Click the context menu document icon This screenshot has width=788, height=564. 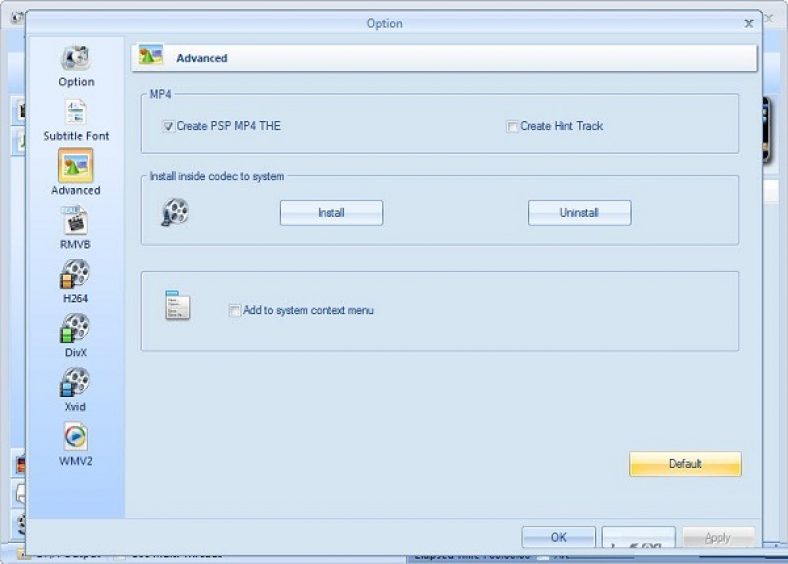click(177, 305)
